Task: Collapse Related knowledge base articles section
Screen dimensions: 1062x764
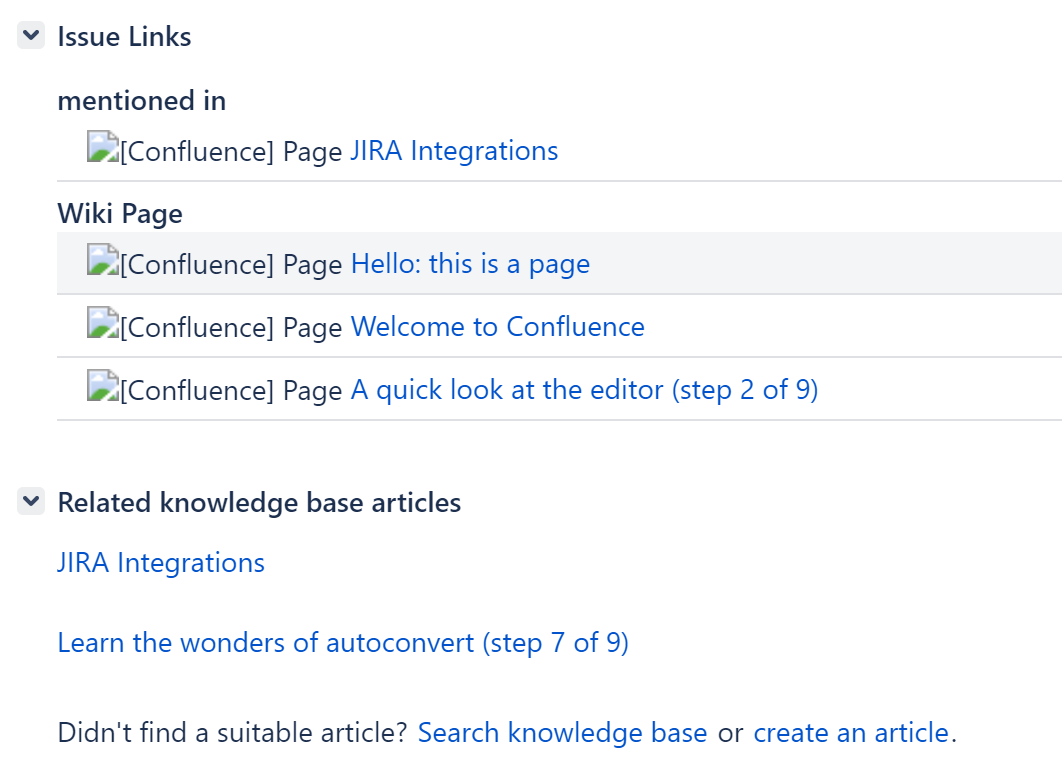Action: [31, 501]
